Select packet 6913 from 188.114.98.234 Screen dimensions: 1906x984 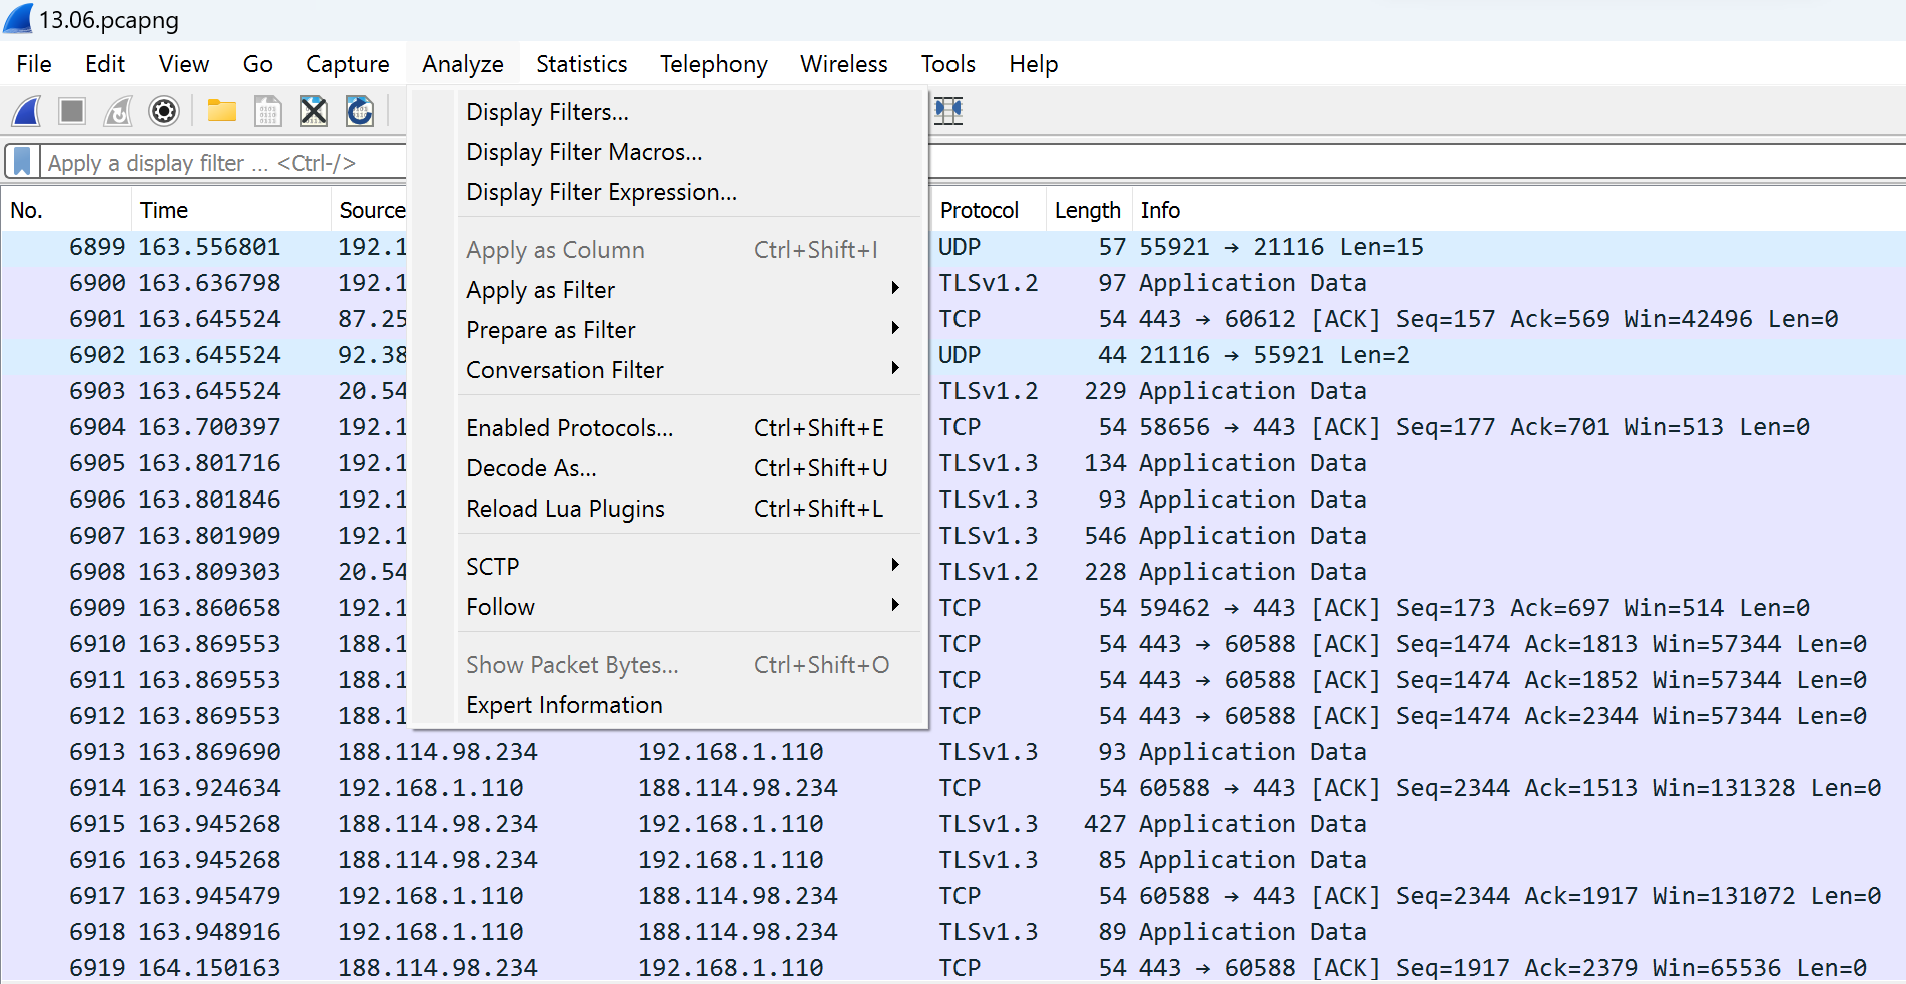coord(953,752)
